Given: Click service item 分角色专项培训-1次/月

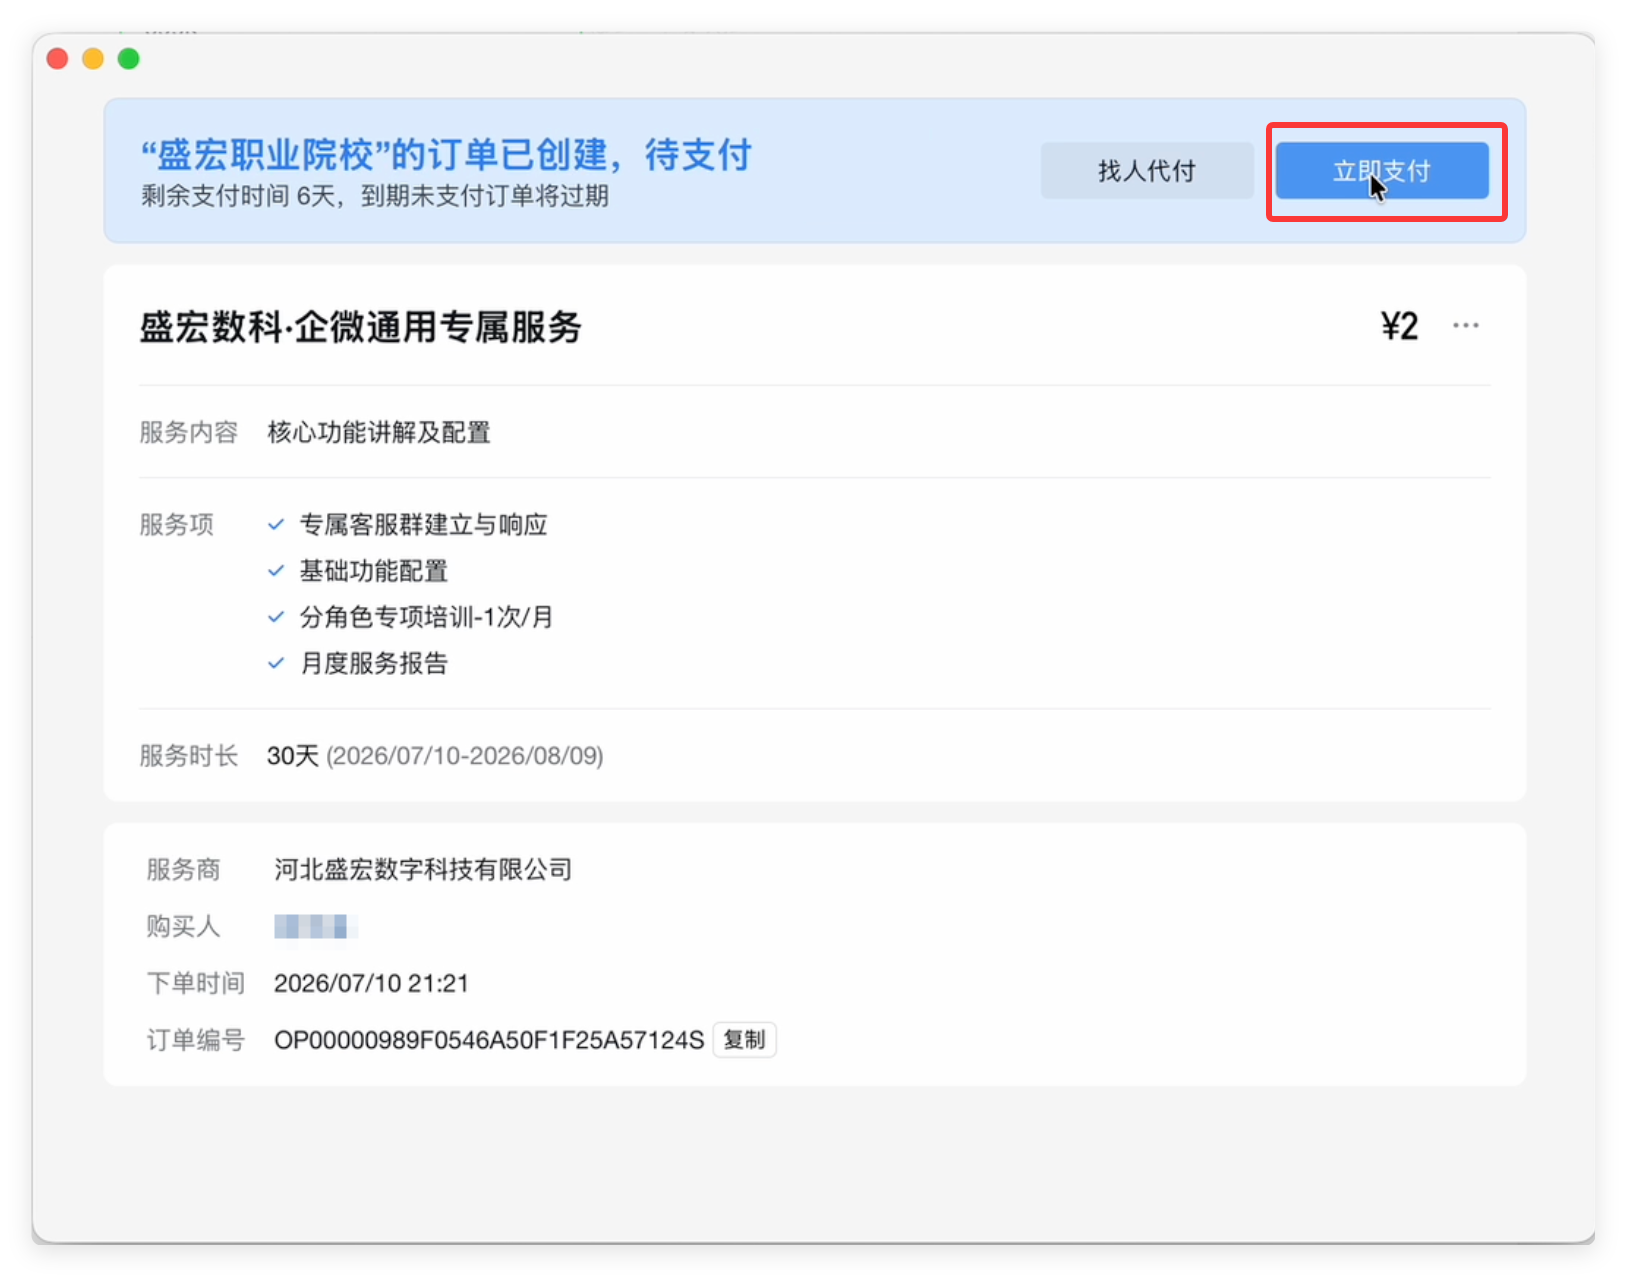Looking at the screenshot, I should [x=427, y=617].
